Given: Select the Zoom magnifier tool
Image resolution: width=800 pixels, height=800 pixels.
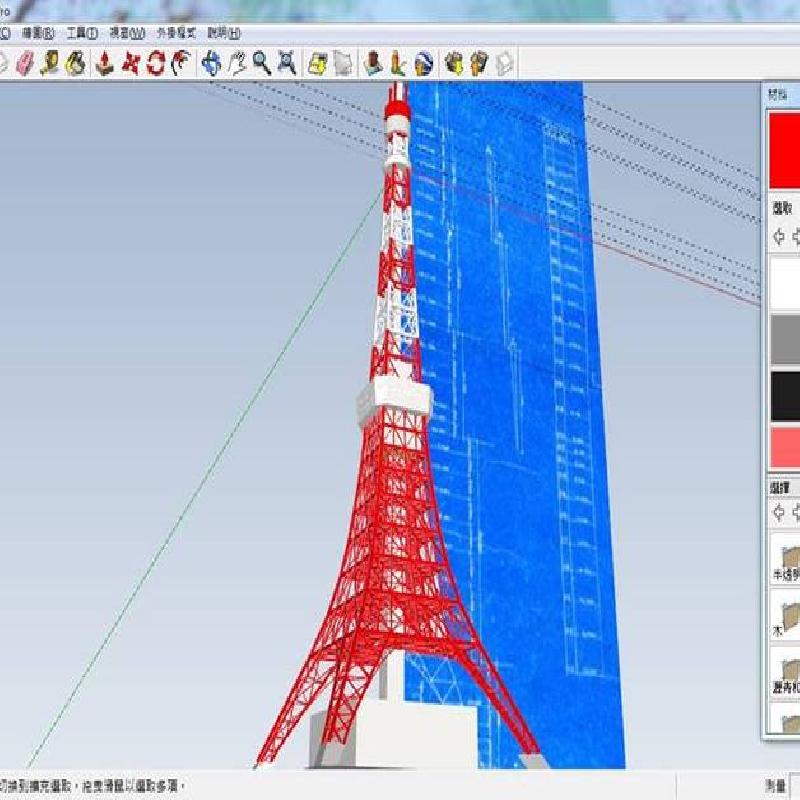Looking at the screenshot, I should [261, 64].
